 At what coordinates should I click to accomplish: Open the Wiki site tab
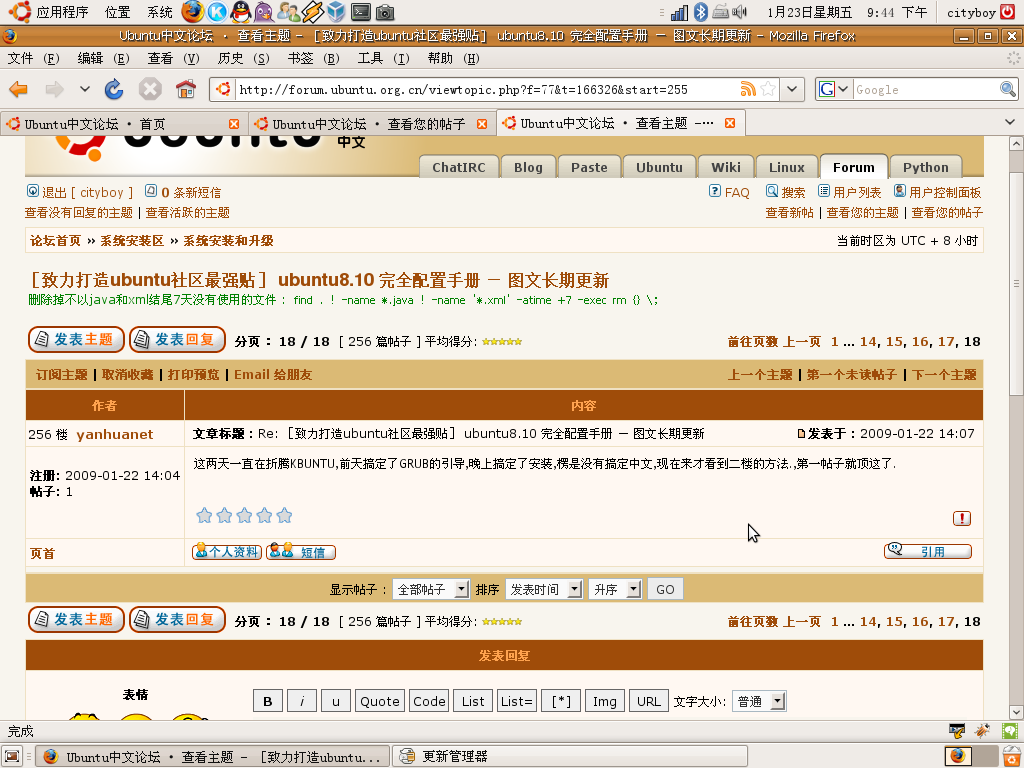[726, 167]
